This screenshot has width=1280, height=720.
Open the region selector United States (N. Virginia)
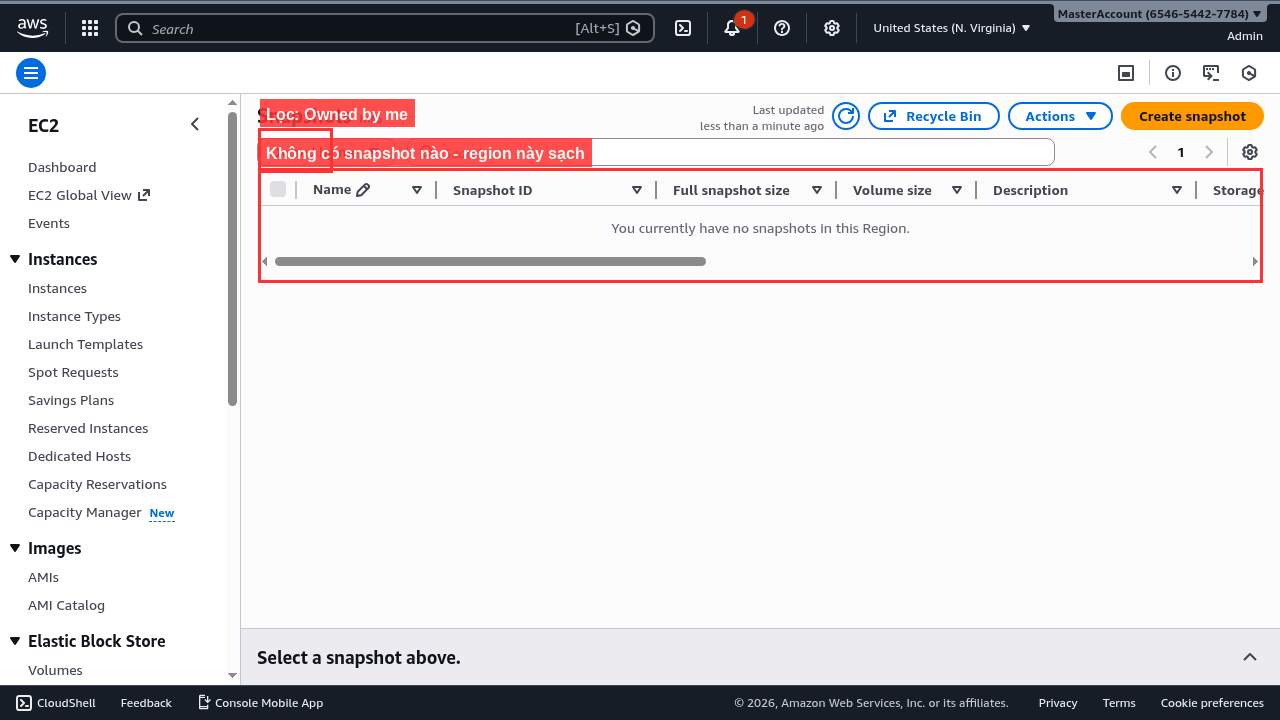(x=951, y=28)
